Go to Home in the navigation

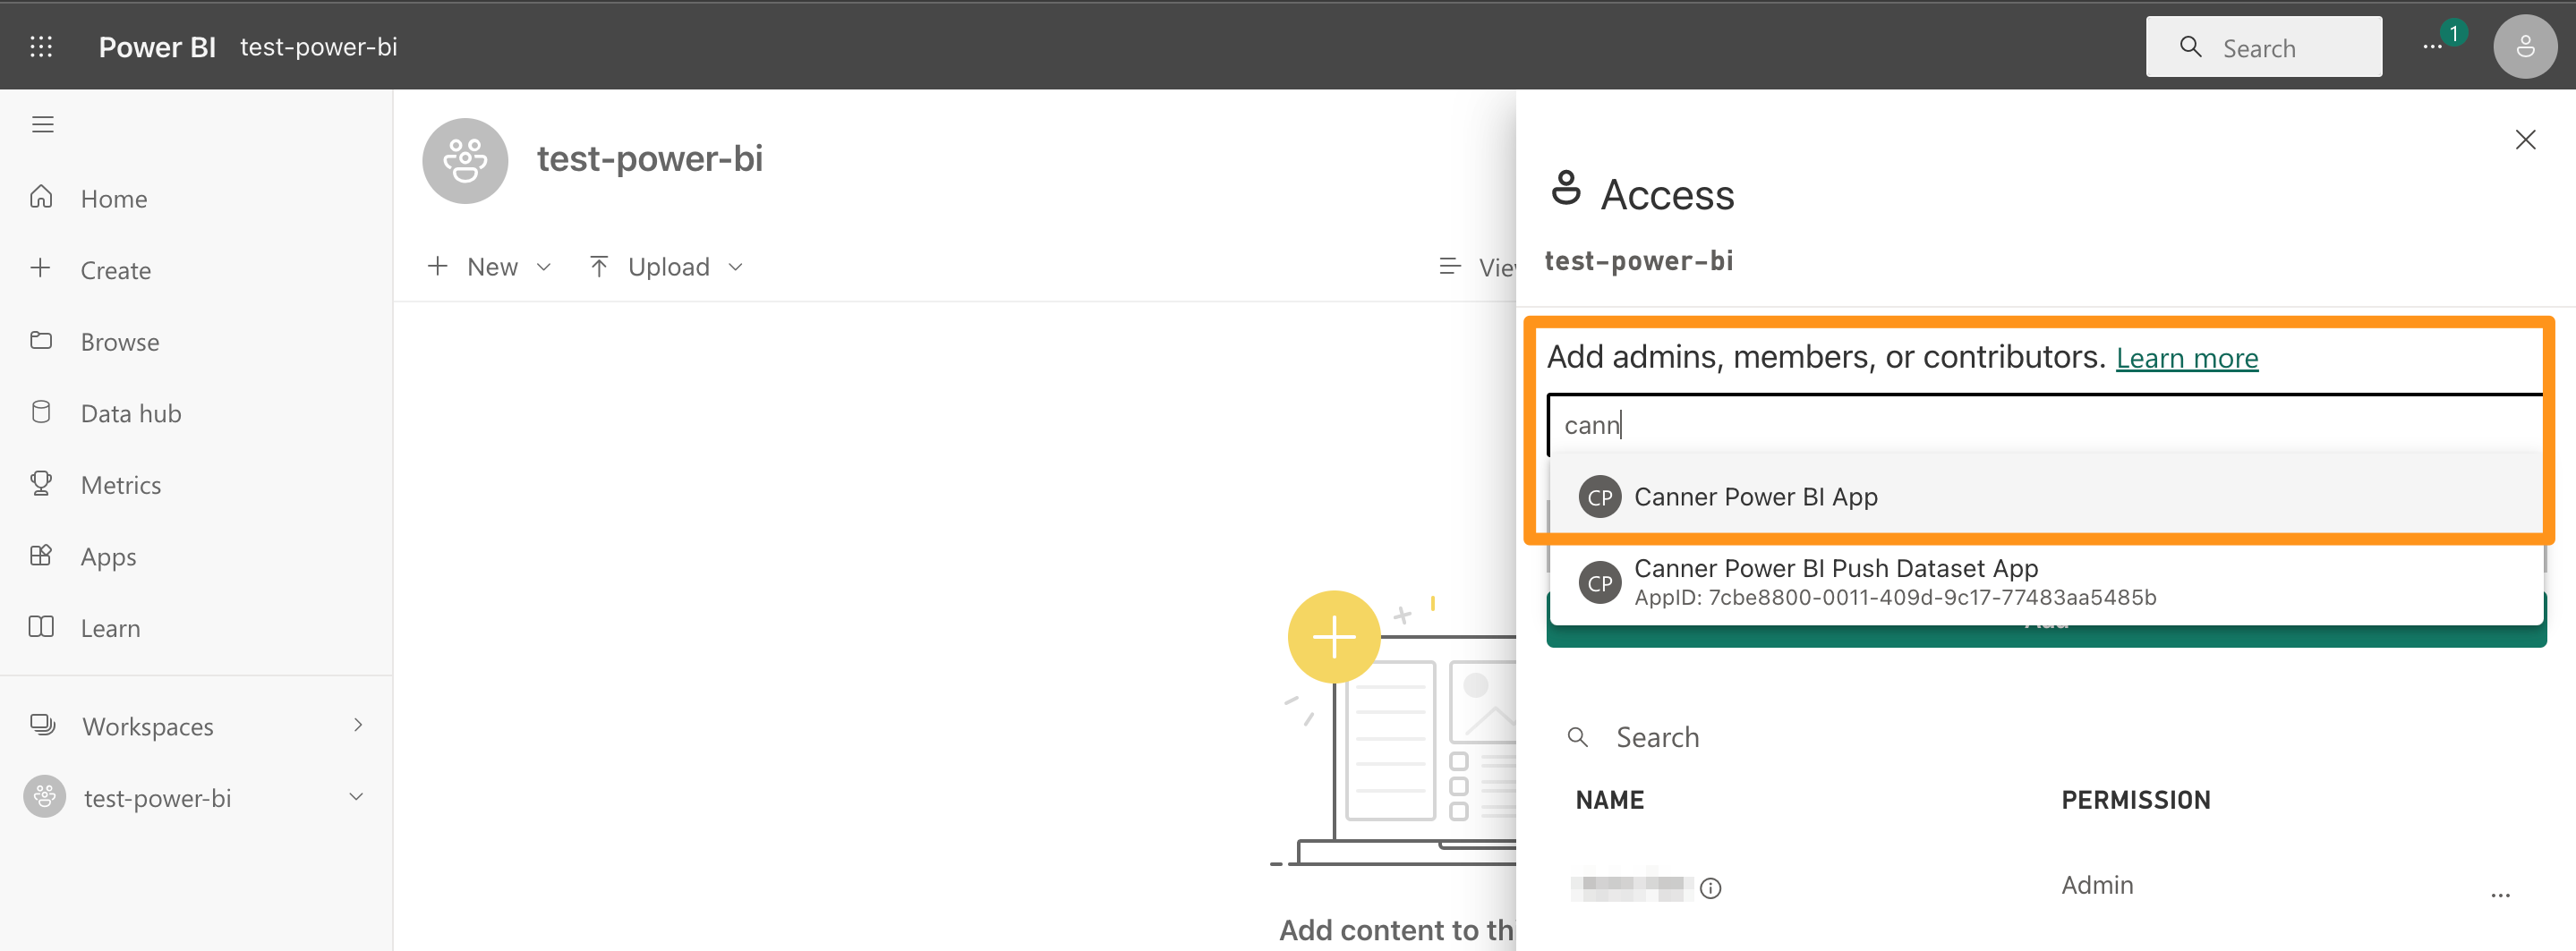114,199
